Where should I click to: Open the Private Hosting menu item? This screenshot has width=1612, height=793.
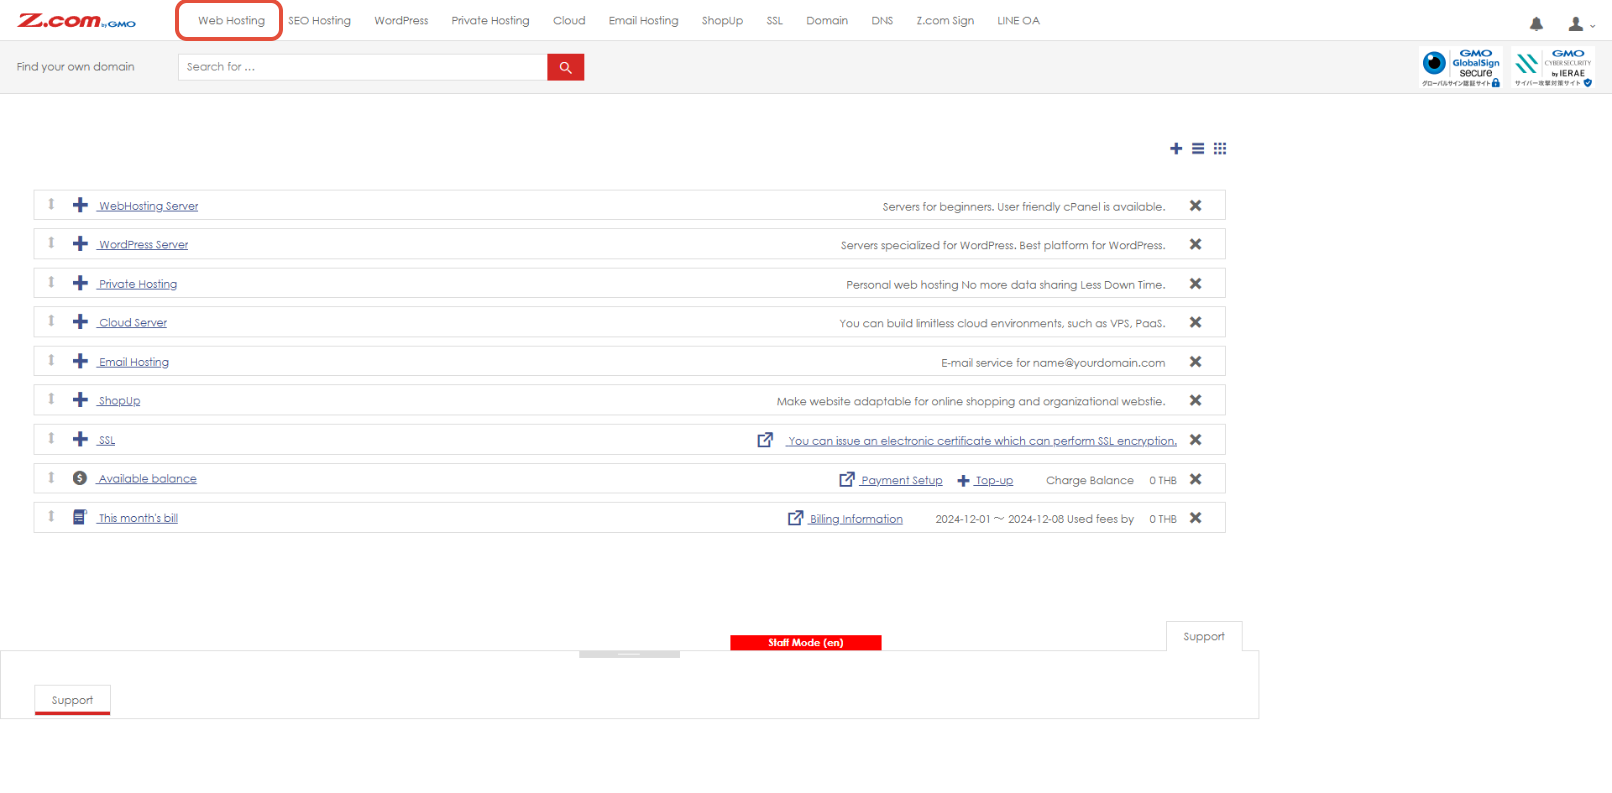pyautogui.click(x=490, y=21)
